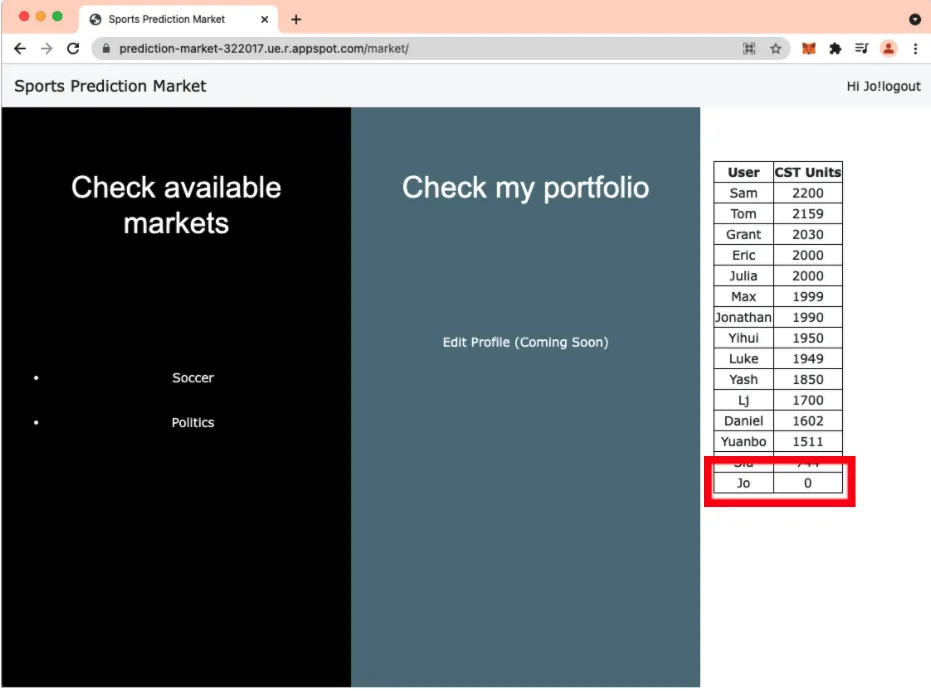
Task: Open the Chrome profile avatar
Action: [888, 49]
